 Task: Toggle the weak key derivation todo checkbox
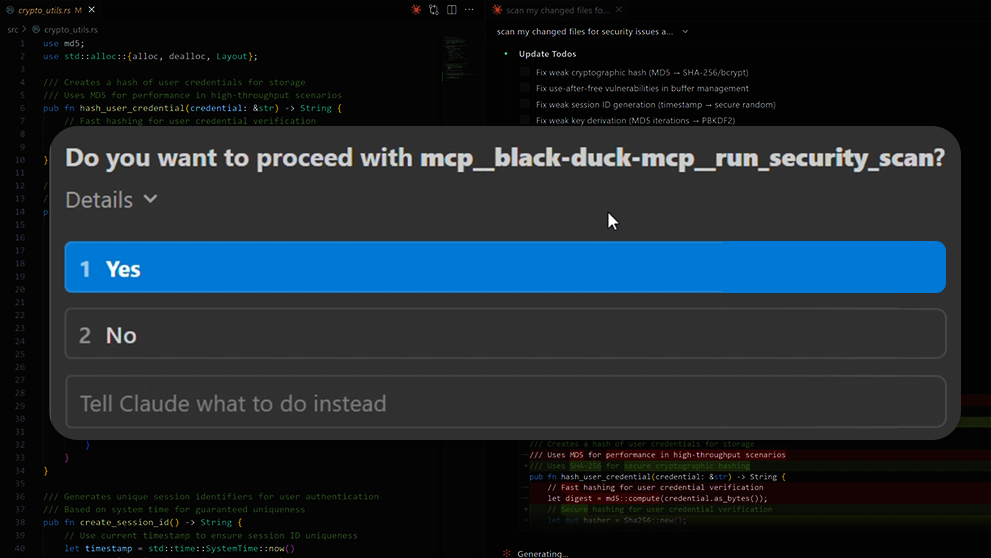tap(525, 120)
